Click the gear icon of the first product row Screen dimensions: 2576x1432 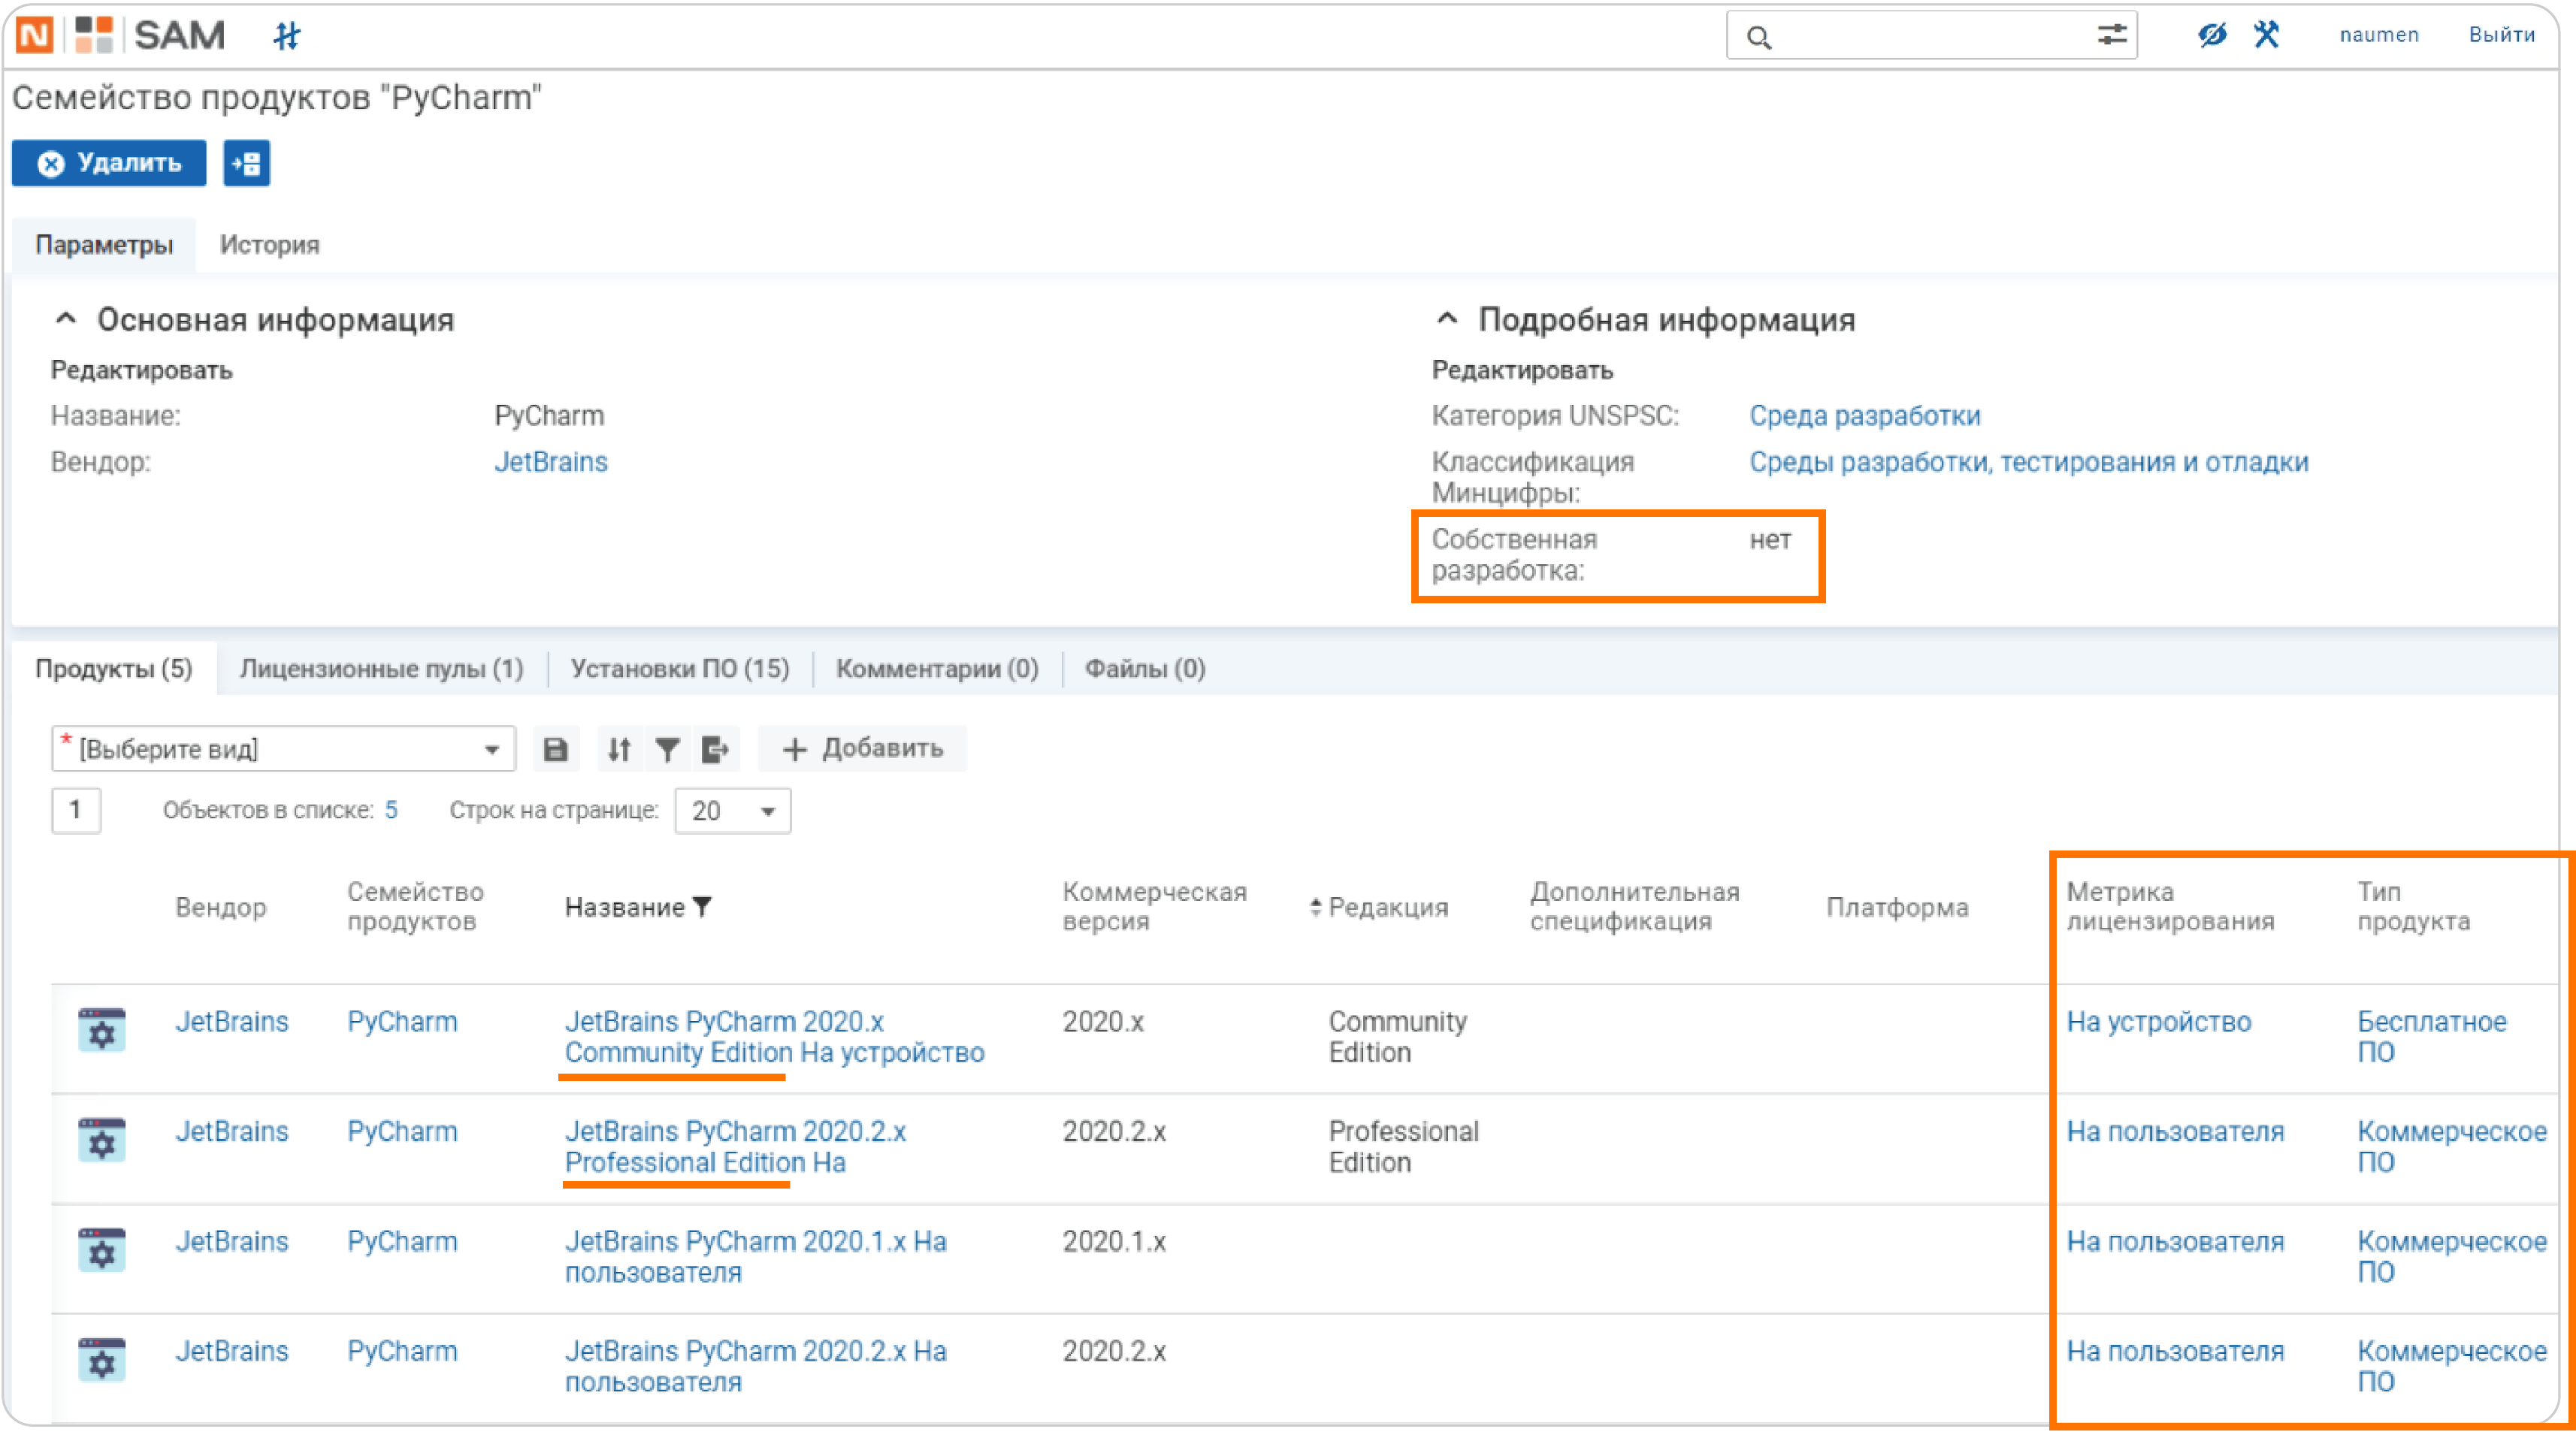click(101, 1031)
